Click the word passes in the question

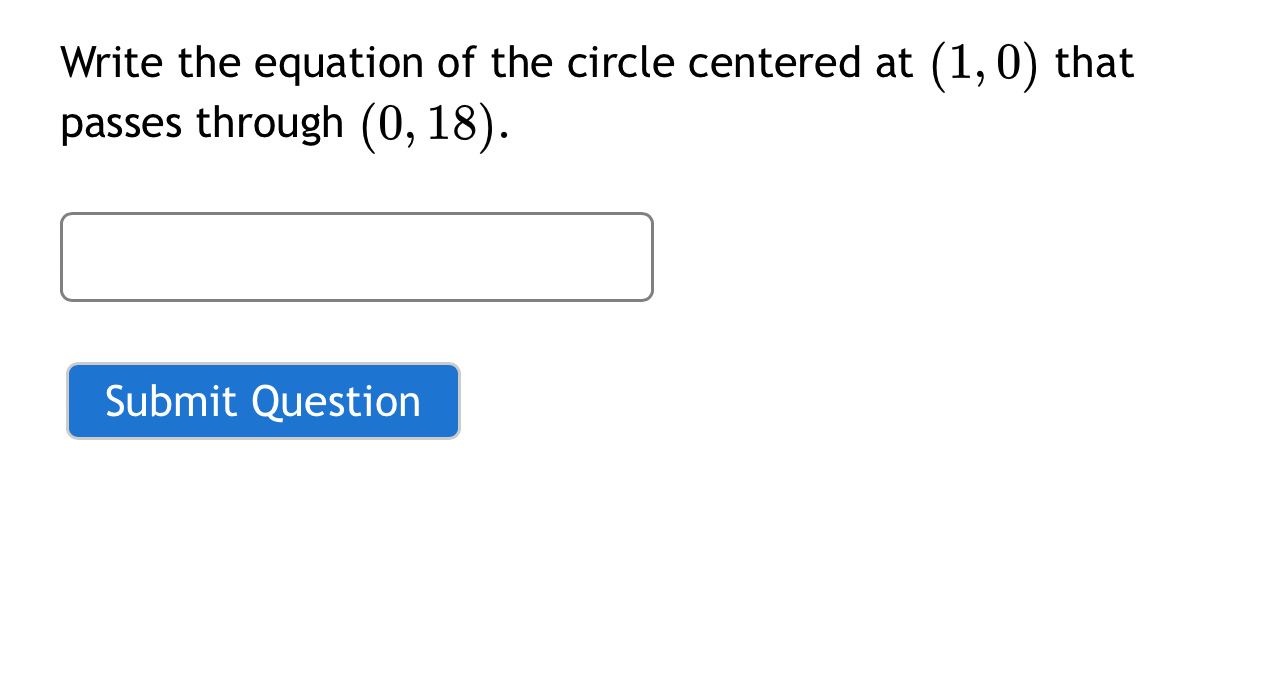pos(120,123)
